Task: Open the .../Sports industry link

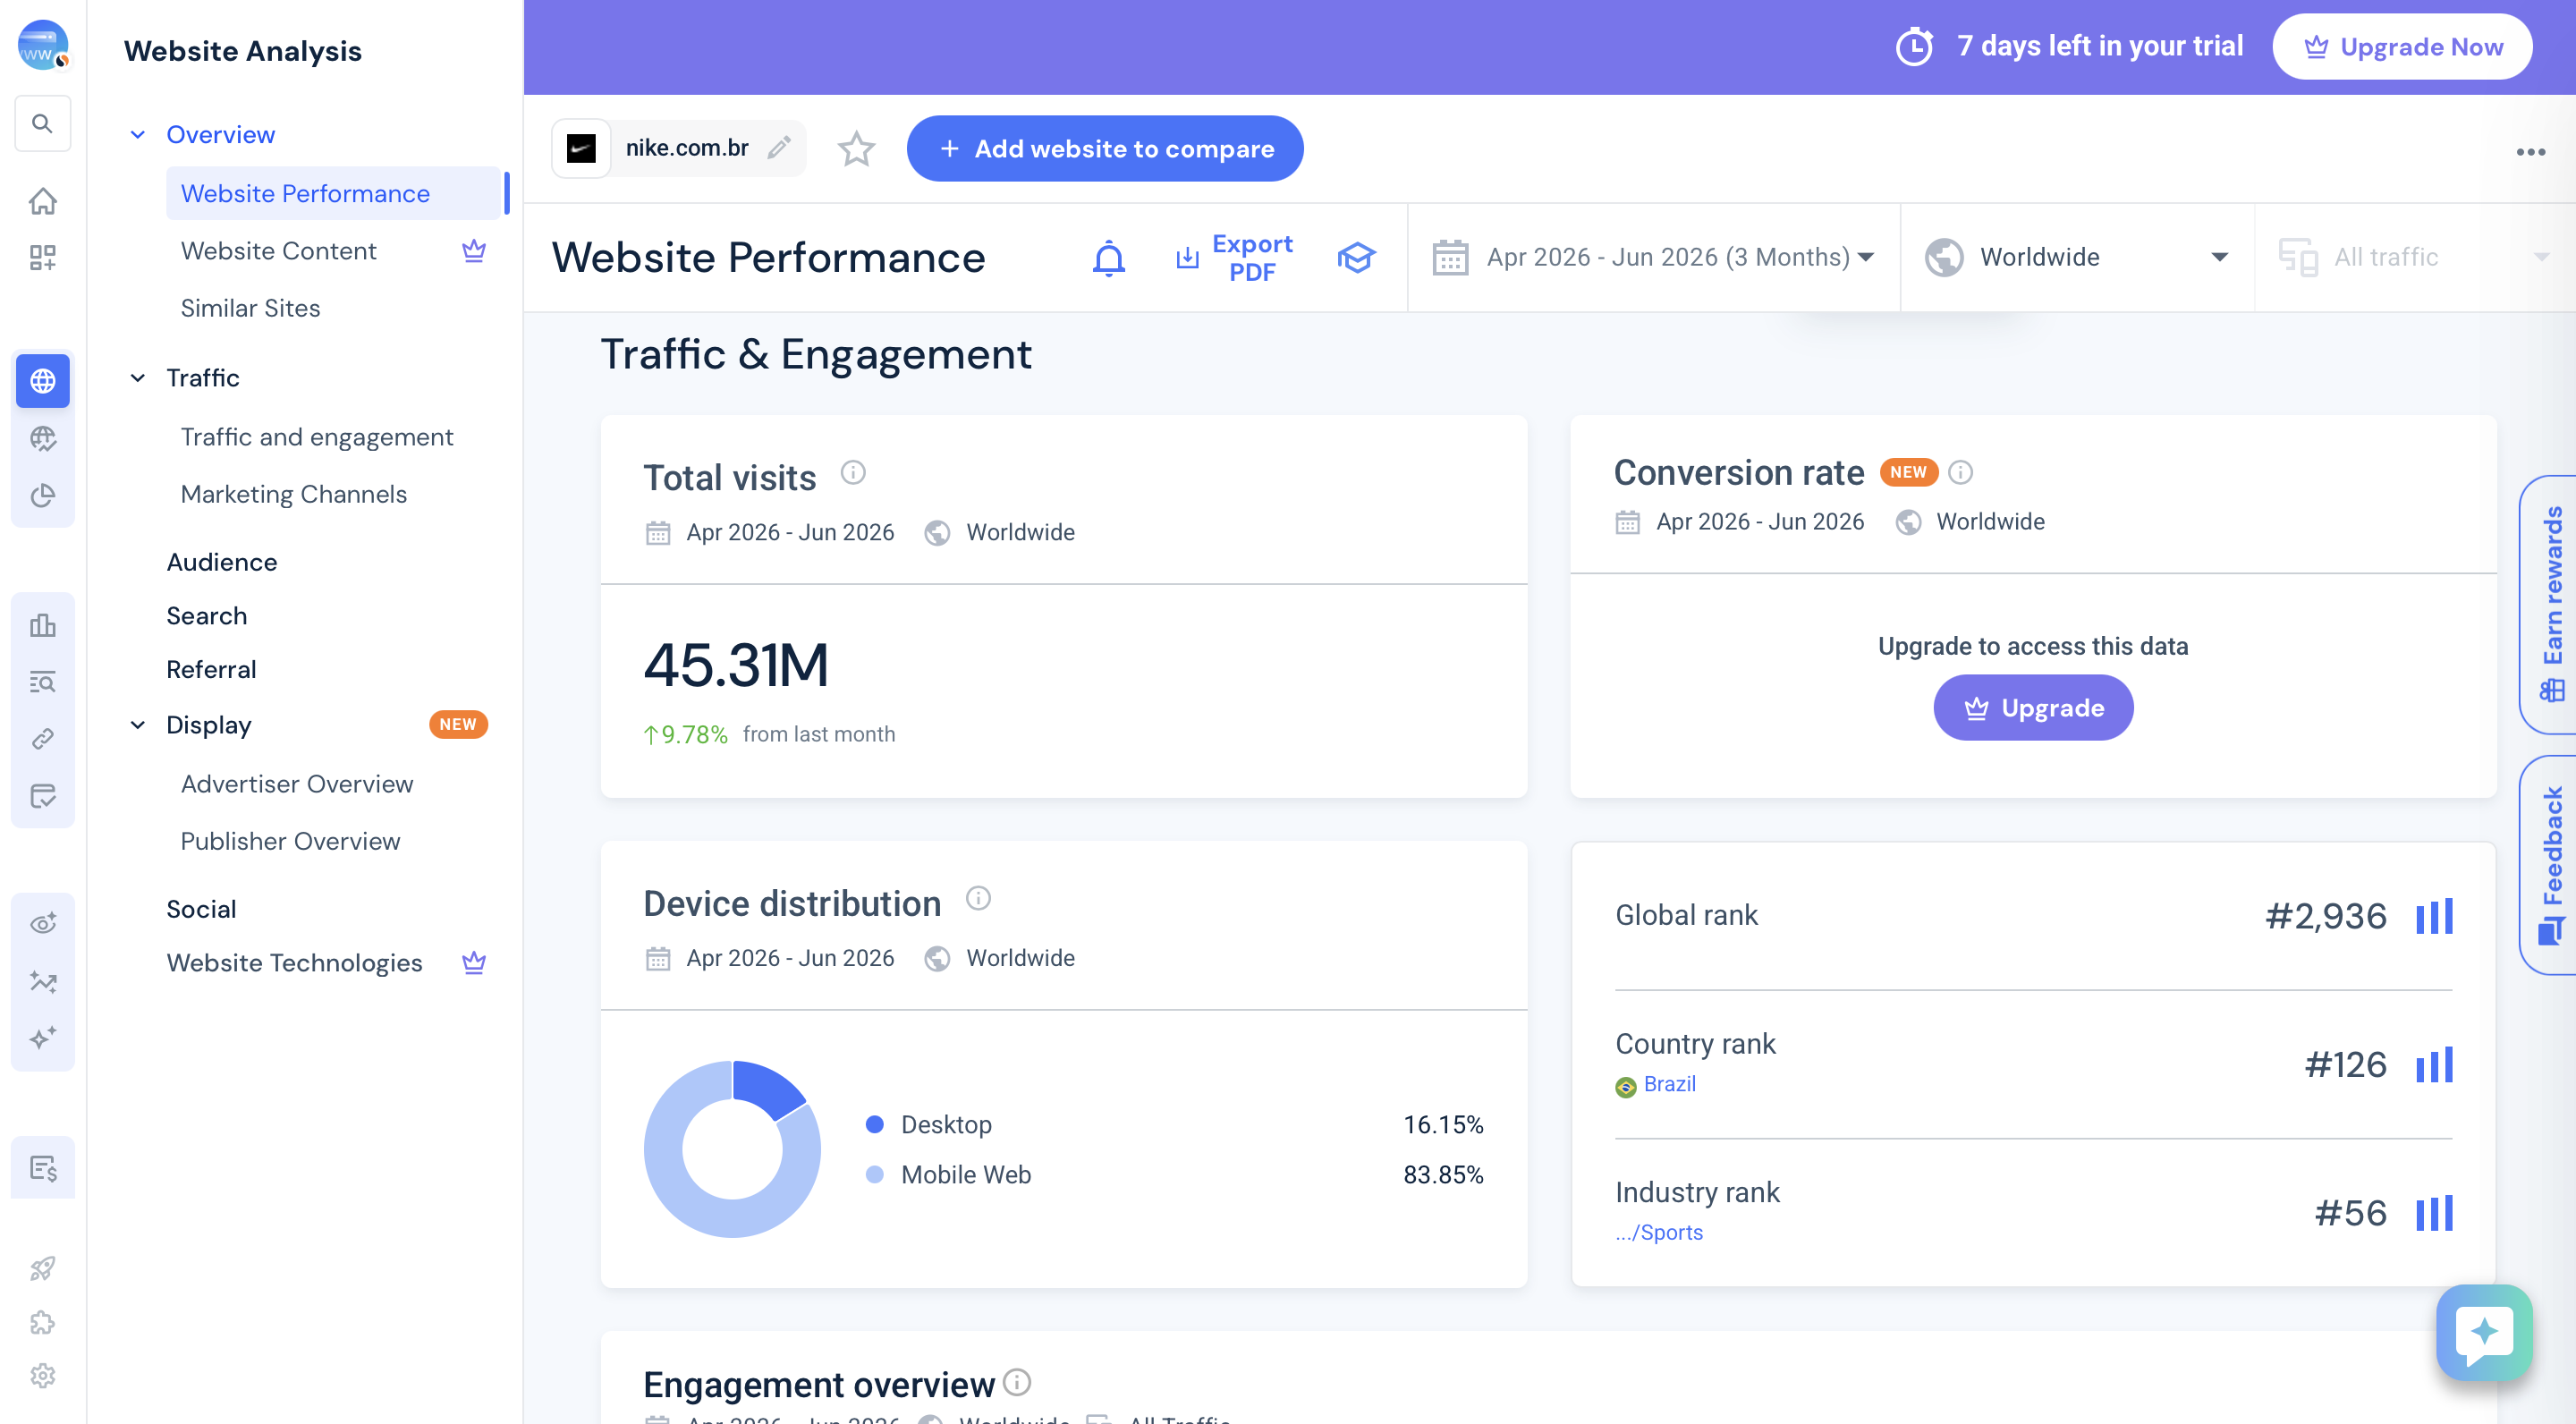Action: [1659, 1233]
